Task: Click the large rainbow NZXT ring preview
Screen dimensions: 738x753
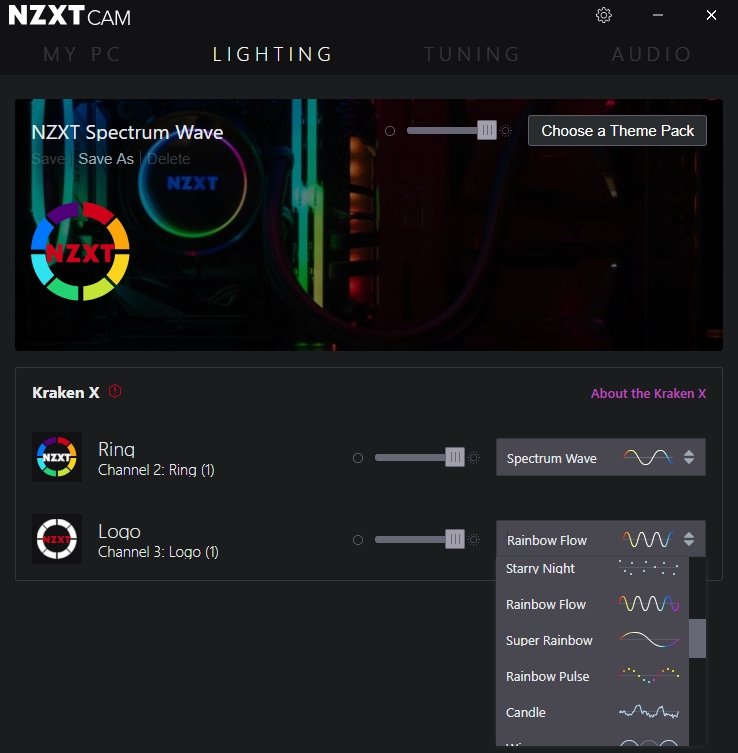Action: (80, 251)
